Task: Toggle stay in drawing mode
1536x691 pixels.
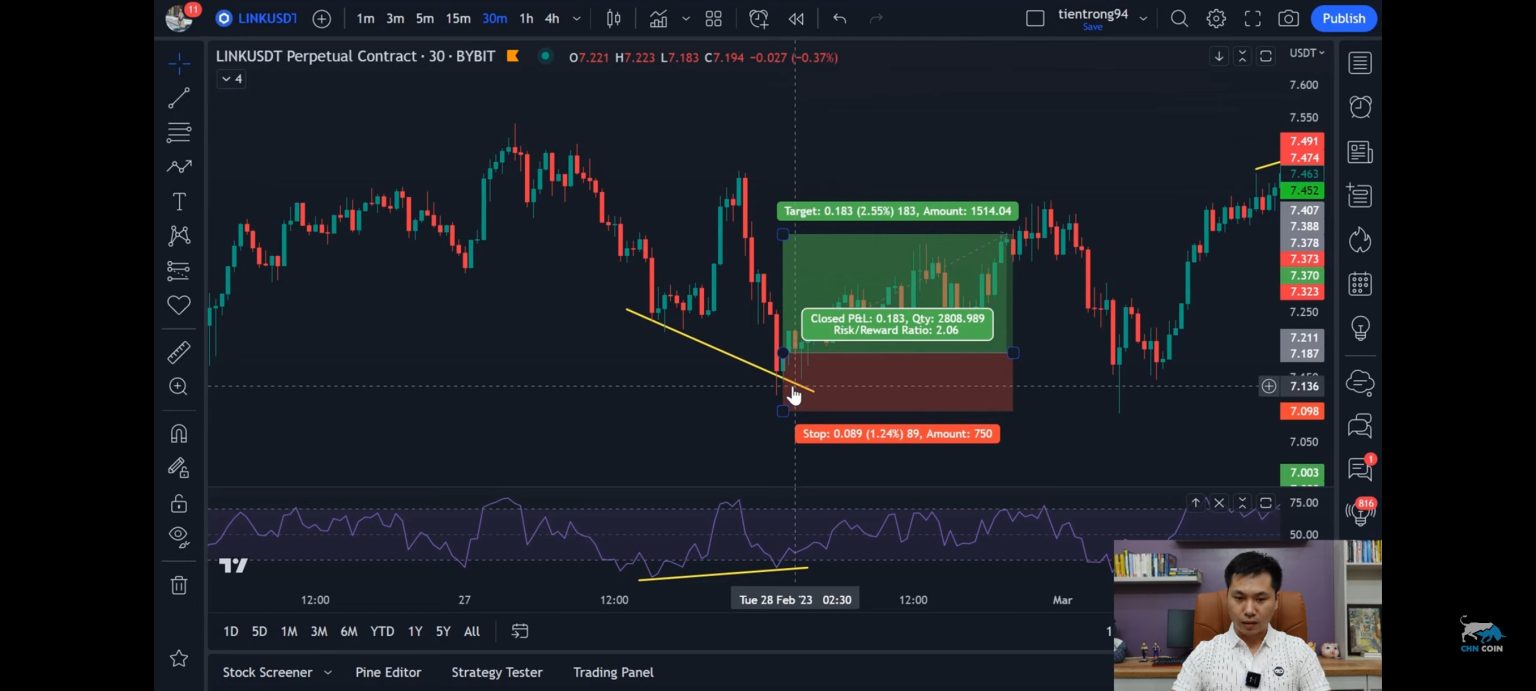Action: pyautogui.click(x=179, y=468)
